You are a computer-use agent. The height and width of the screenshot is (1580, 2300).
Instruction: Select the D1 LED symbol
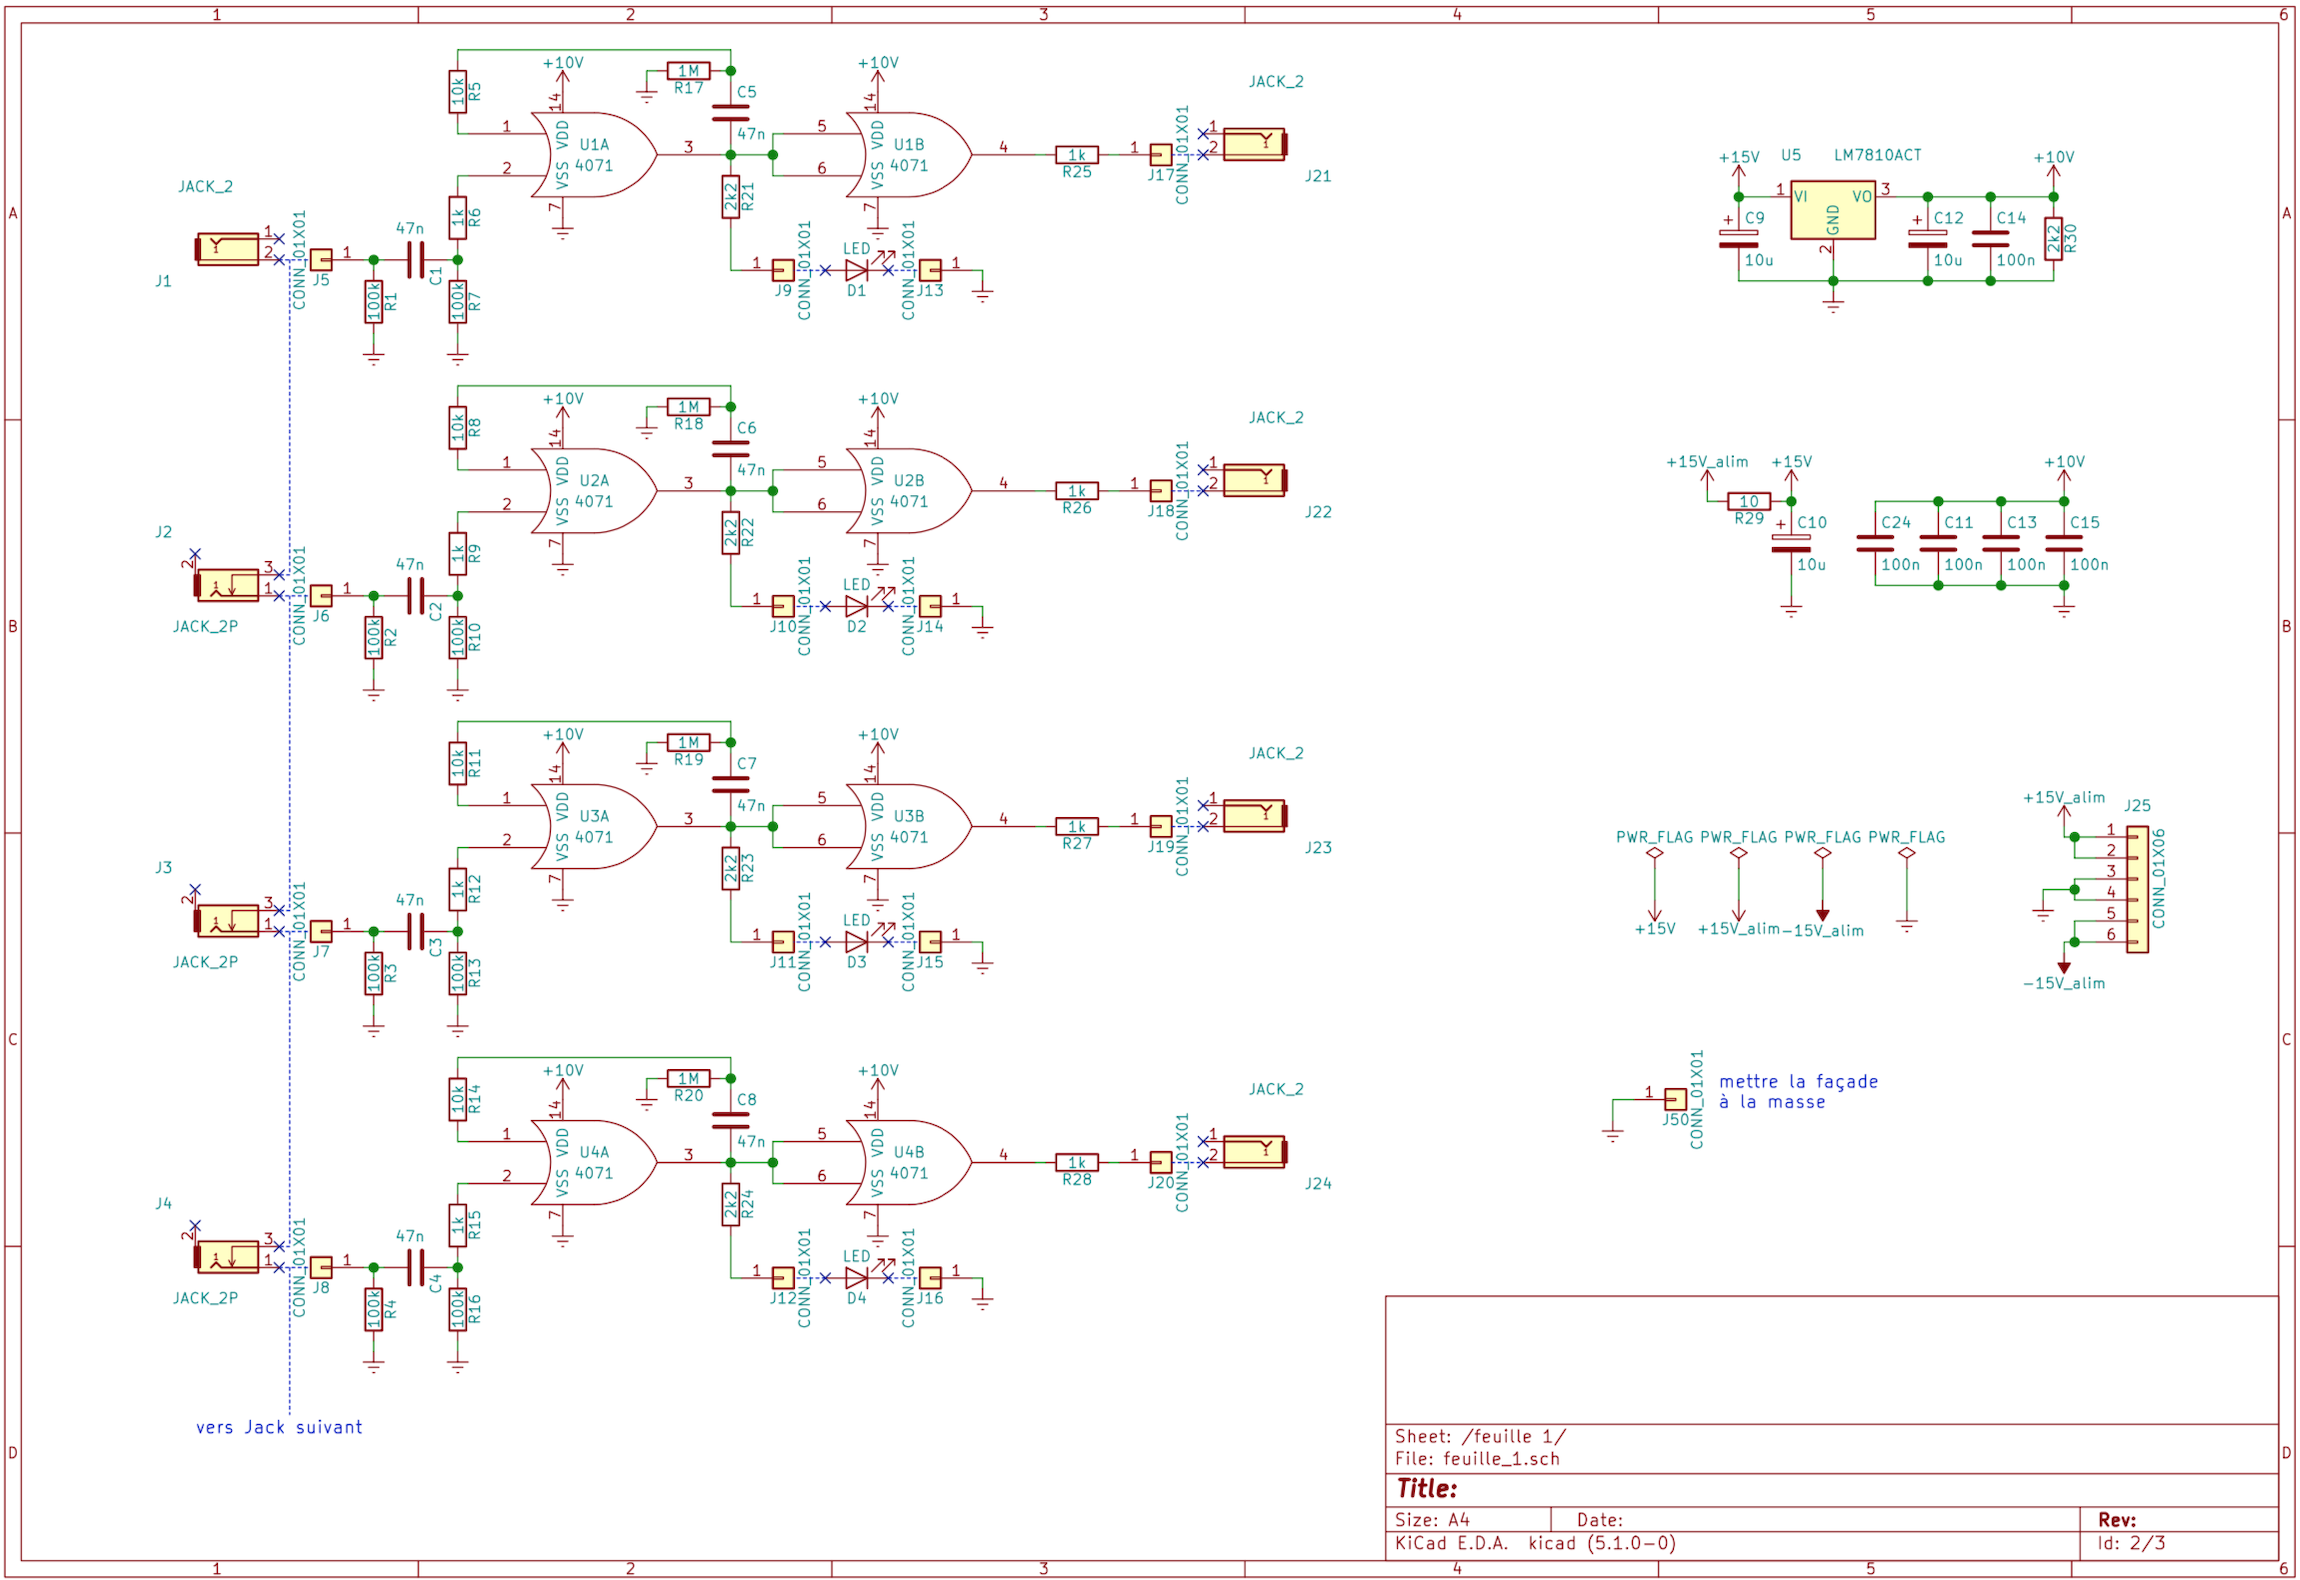(856, 270)
